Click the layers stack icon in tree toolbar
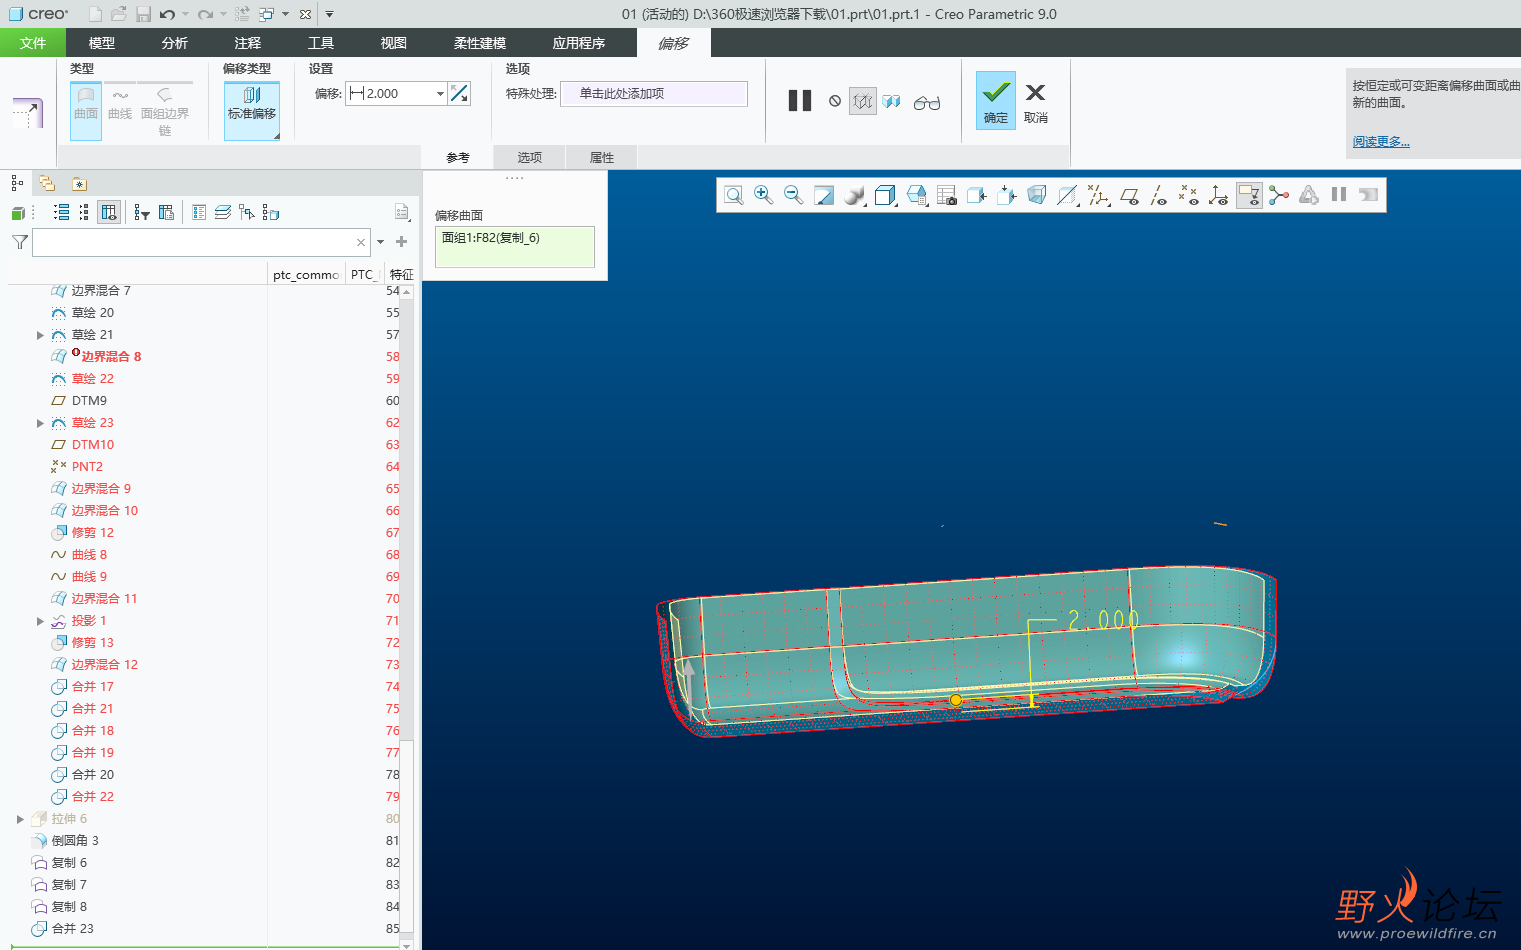This screenshot has height=950, width=1521. pyautogui.click(x=223, y=212)
